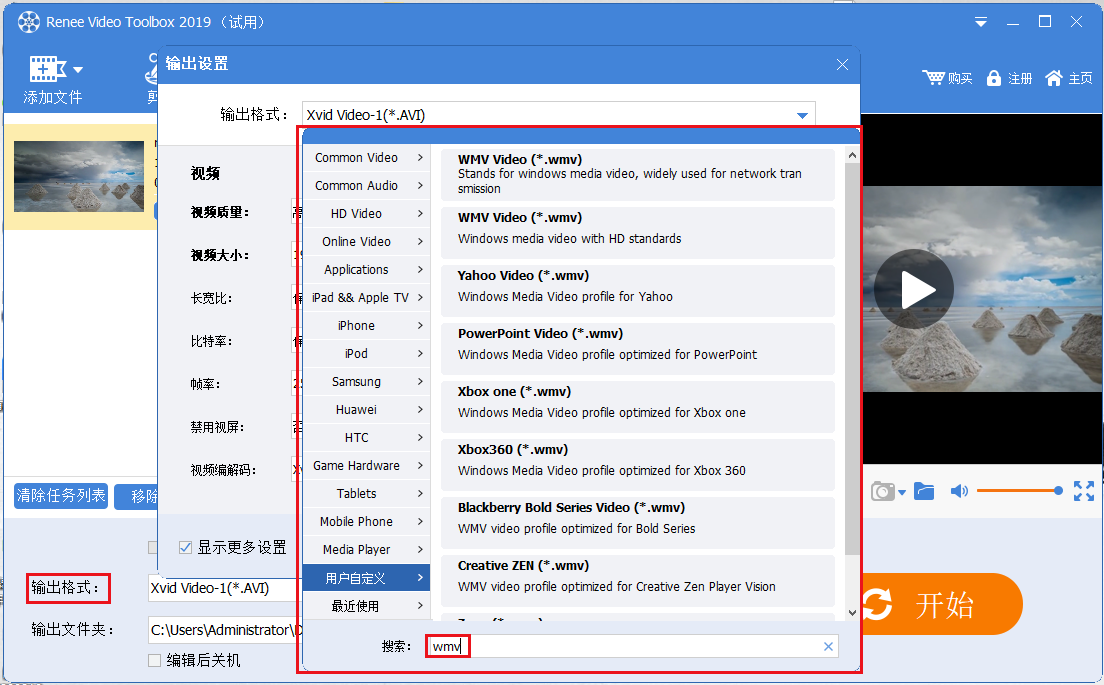Click the 注册 register link
The height and width of the screenshot is (685, 1104).
pyautogui.click(x=1020, y=78)
